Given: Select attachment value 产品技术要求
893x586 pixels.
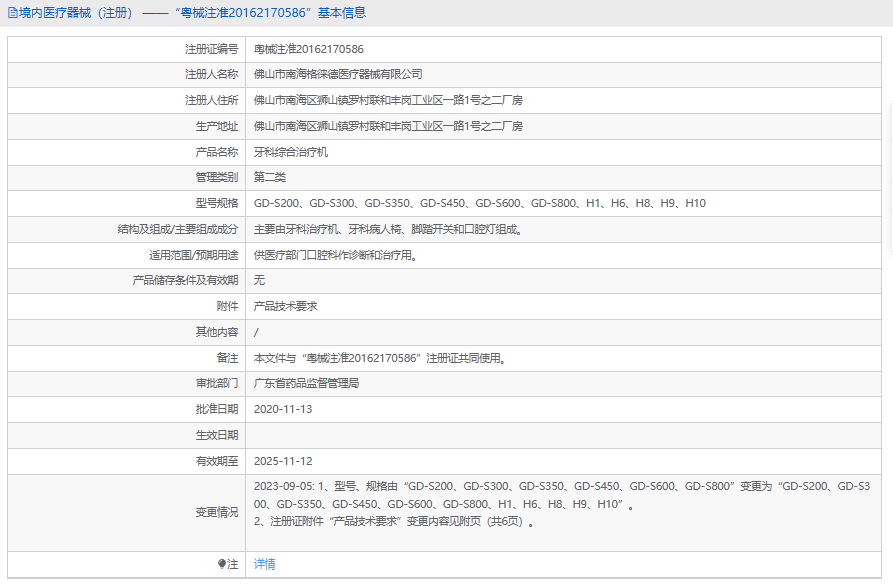Looking at the screenshot, I should [x=285, y=306].
